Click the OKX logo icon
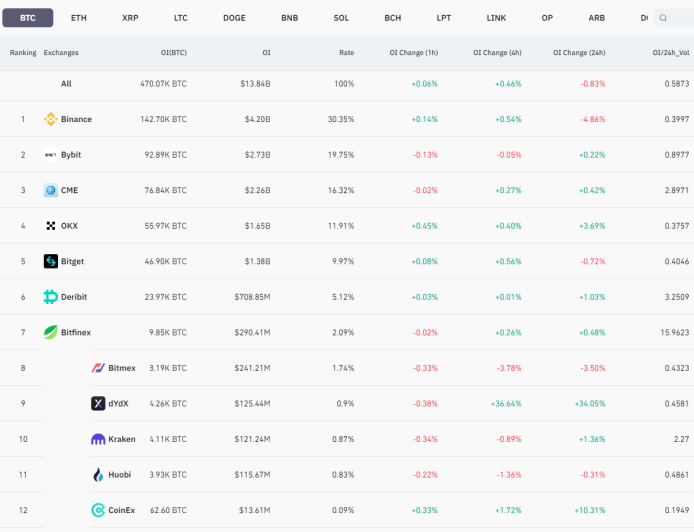Viewport: 694px width, 532px height. pos(50,226)
